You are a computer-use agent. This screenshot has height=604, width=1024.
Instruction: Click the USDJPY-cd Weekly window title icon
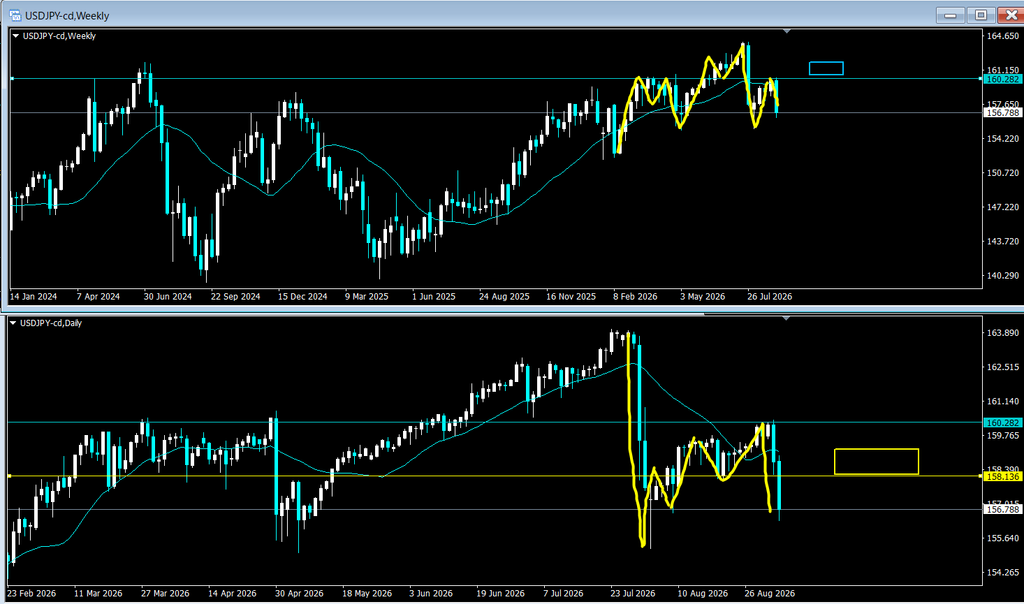coord(15,15)
